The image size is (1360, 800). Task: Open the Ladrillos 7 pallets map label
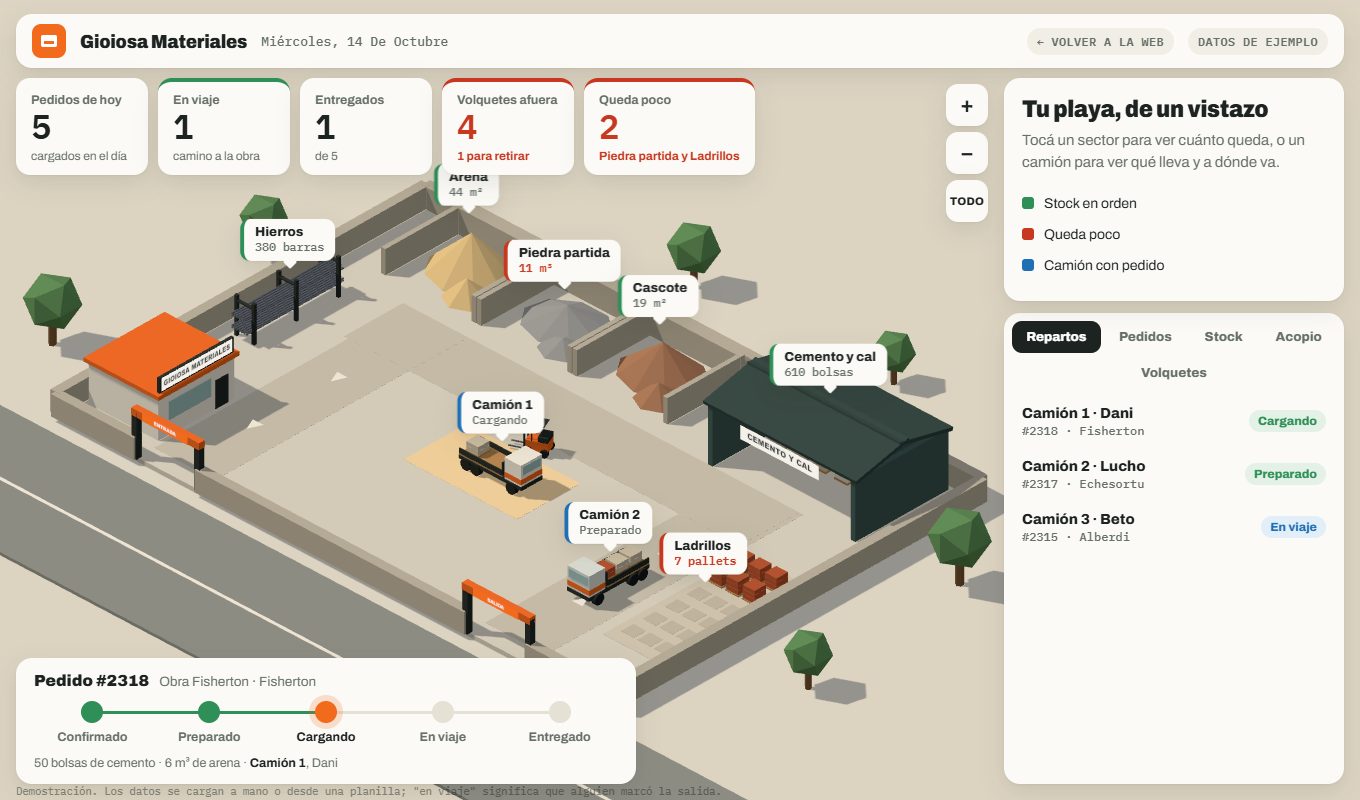(x=704, y=553)
